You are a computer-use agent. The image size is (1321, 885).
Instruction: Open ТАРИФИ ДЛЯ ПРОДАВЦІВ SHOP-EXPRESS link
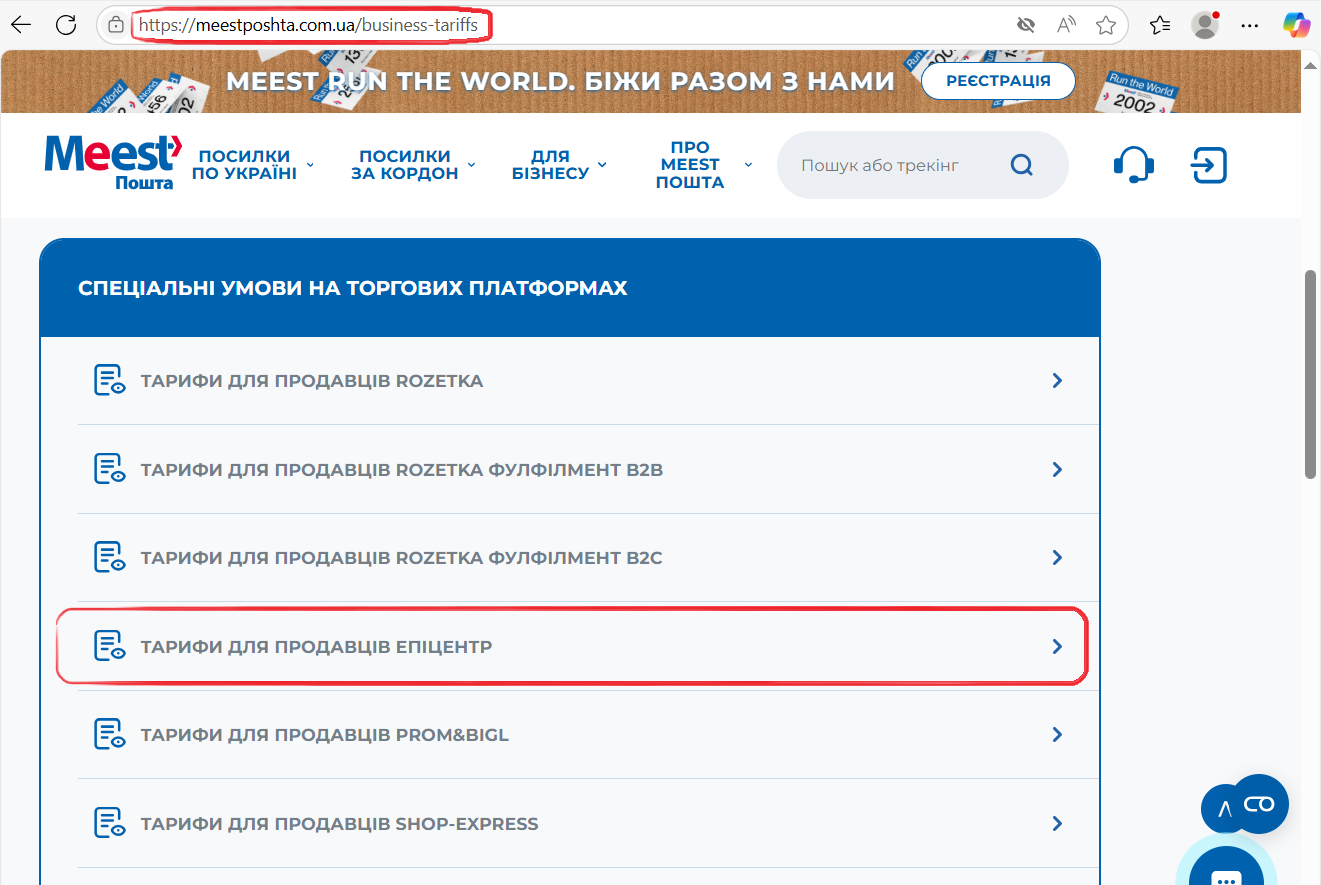340,823
